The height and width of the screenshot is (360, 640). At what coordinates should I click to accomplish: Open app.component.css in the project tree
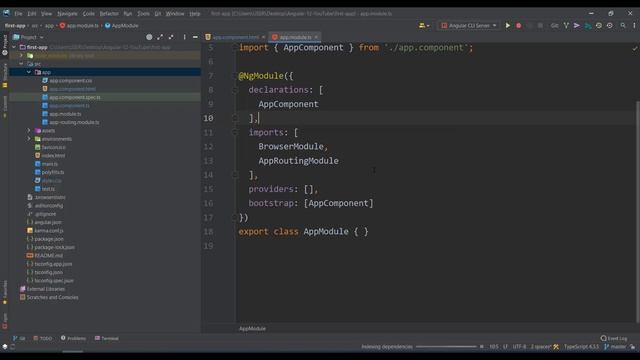pos(70,80)
